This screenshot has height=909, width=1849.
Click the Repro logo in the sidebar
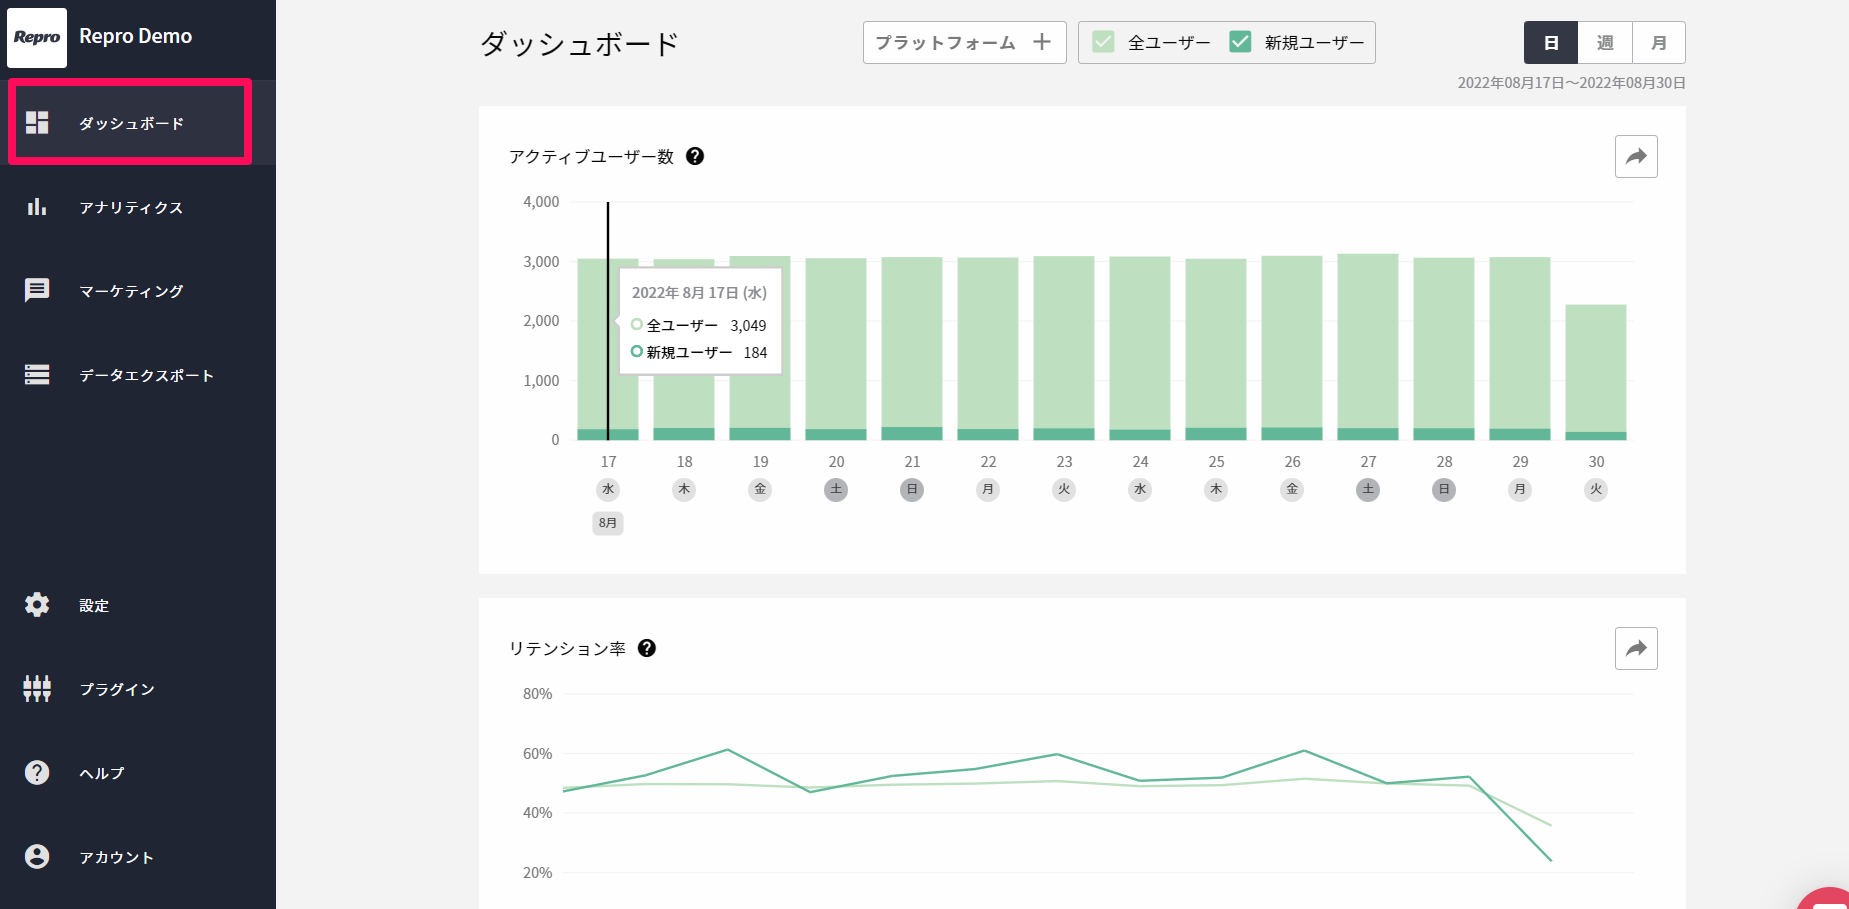(37, 38)
